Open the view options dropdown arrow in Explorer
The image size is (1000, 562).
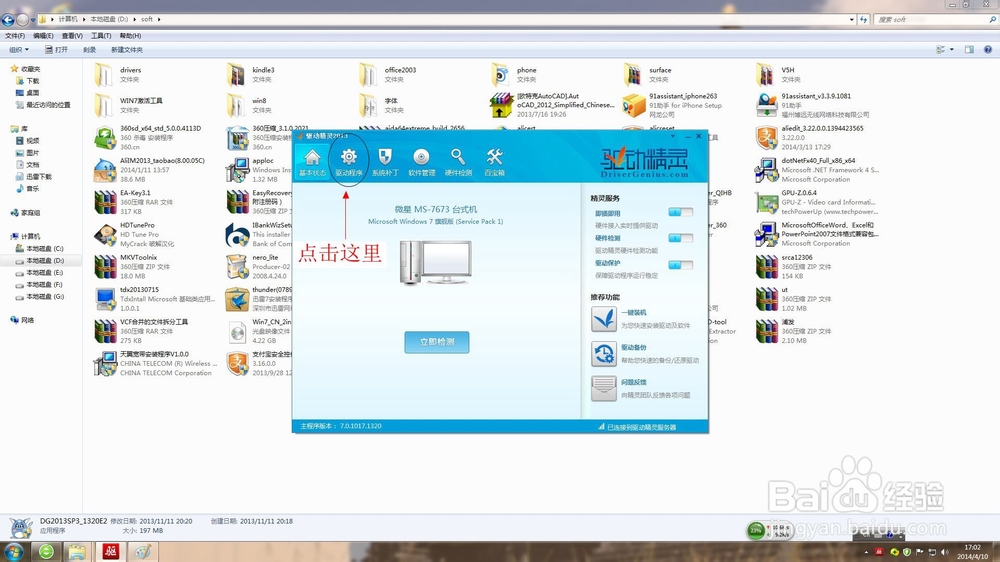pos(952,50)
